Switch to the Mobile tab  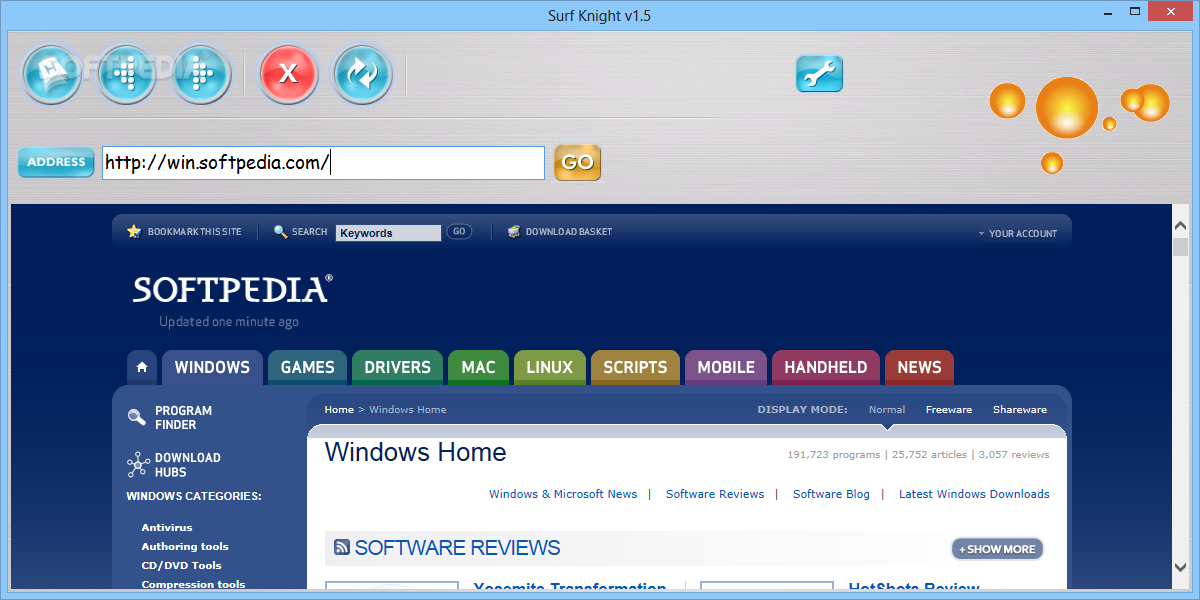[x=726, y=367]
